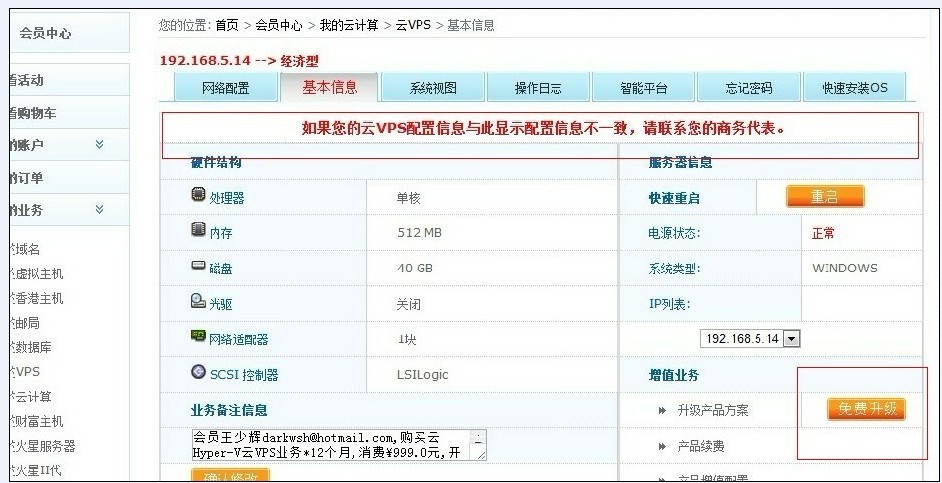Open the 系统视图 tab
This screenshot has height=483, width=942.
433,88
